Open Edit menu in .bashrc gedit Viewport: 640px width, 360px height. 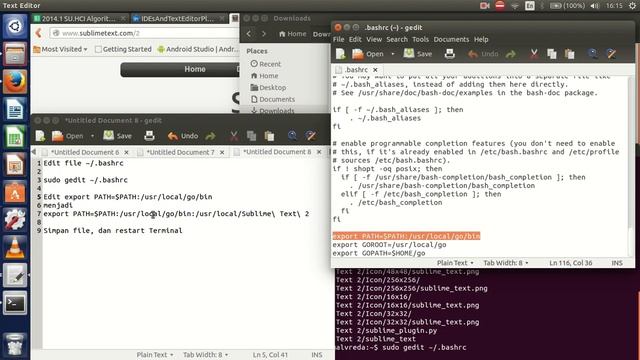point(355,40)
